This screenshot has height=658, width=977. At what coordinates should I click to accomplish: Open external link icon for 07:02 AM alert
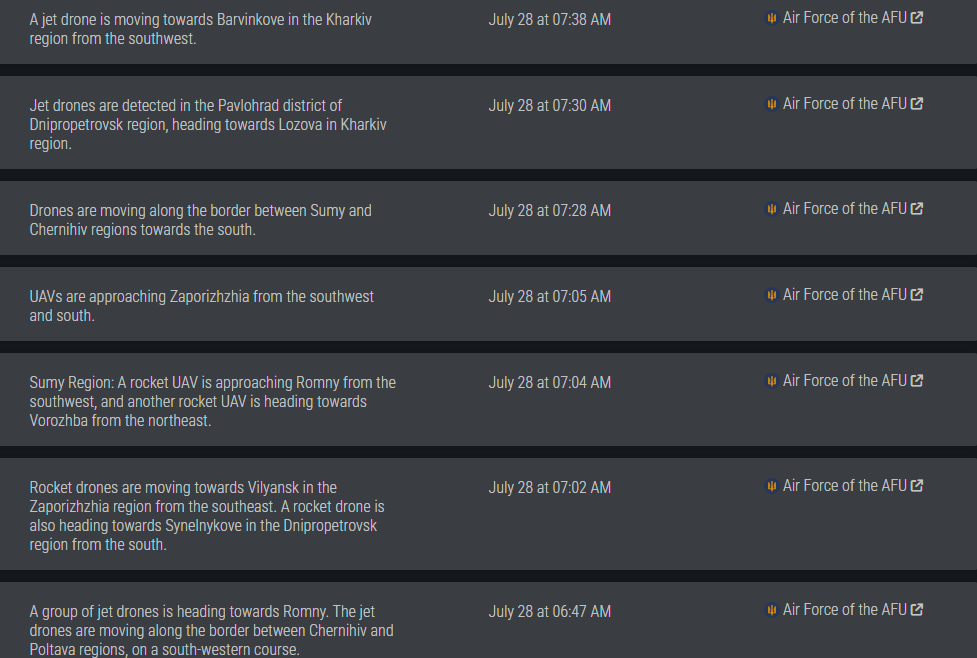[917, 485]
